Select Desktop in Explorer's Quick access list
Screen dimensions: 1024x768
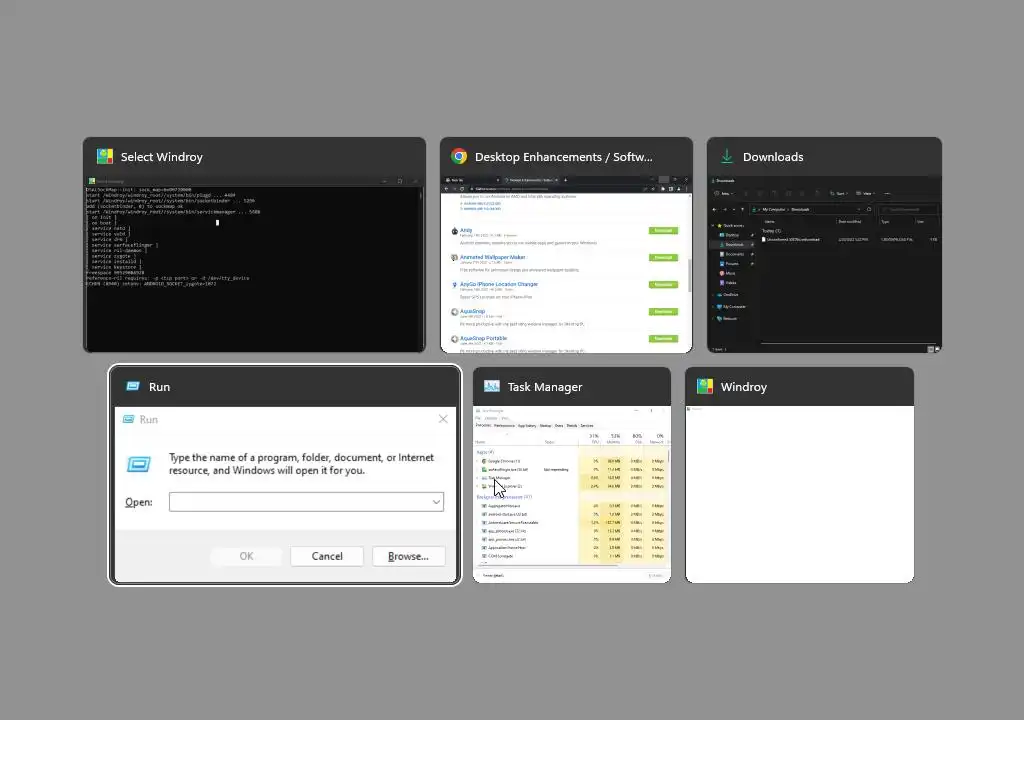pos(732,235)
